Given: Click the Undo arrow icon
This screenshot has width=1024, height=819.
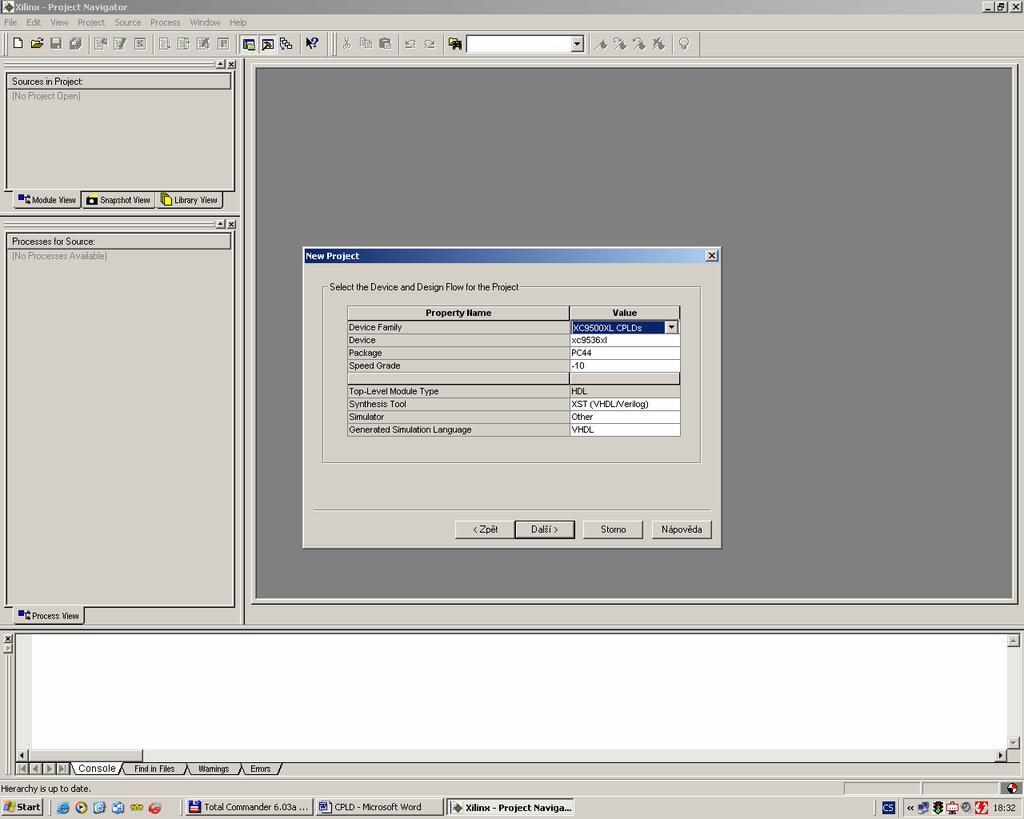Looking at the screenshot, I should click(x=410, y=44).
